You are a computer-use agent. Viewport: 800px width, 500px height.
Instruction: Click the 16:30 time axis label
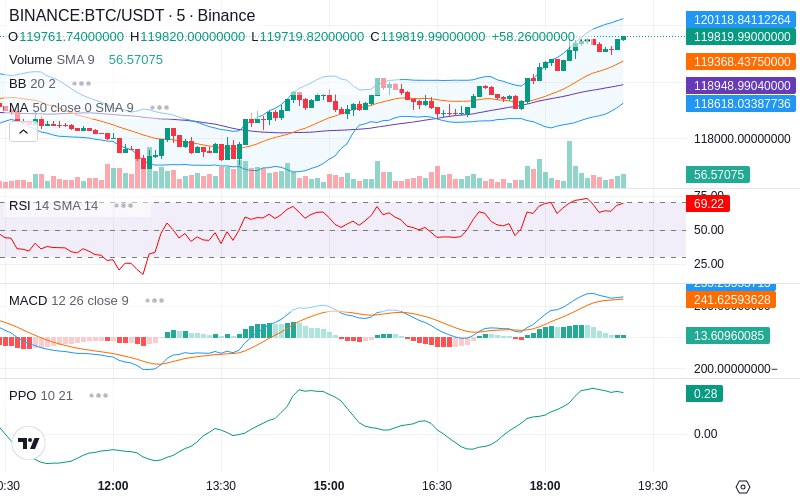(x=437, y=486)
